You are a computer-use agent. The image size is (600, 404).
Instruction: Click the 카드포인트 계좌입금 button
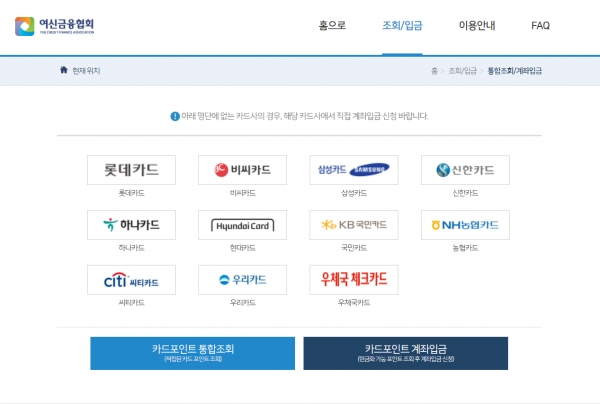coord(406,353)
